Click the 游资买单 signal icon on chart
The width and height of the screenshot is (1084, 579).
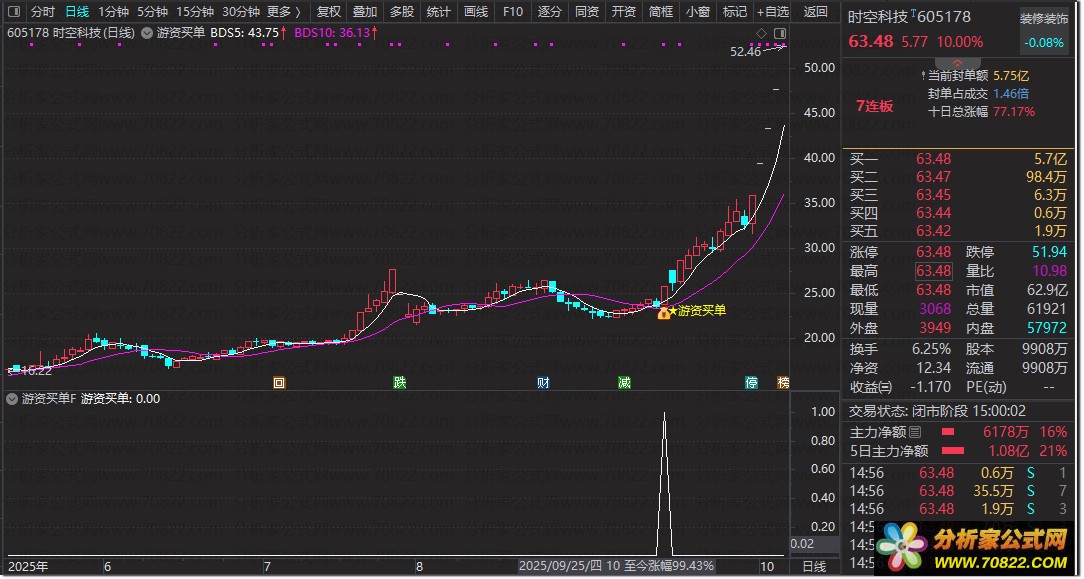pyautogui.click(x=663, y=313)
